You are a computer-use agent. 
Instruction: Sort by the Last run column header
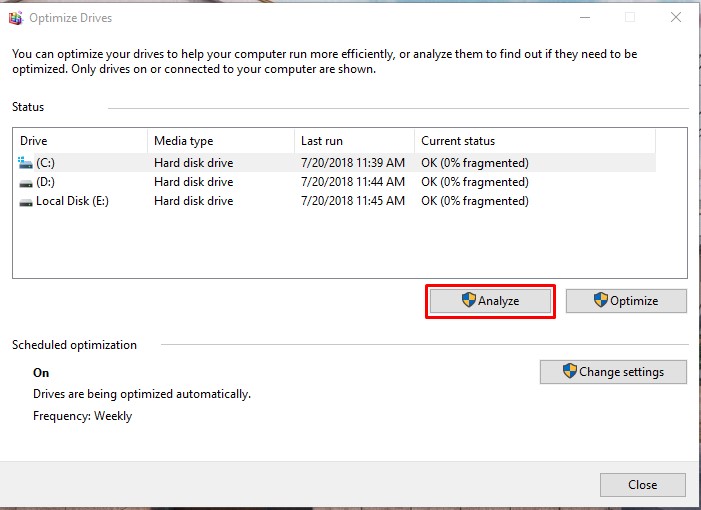(355, 141)
